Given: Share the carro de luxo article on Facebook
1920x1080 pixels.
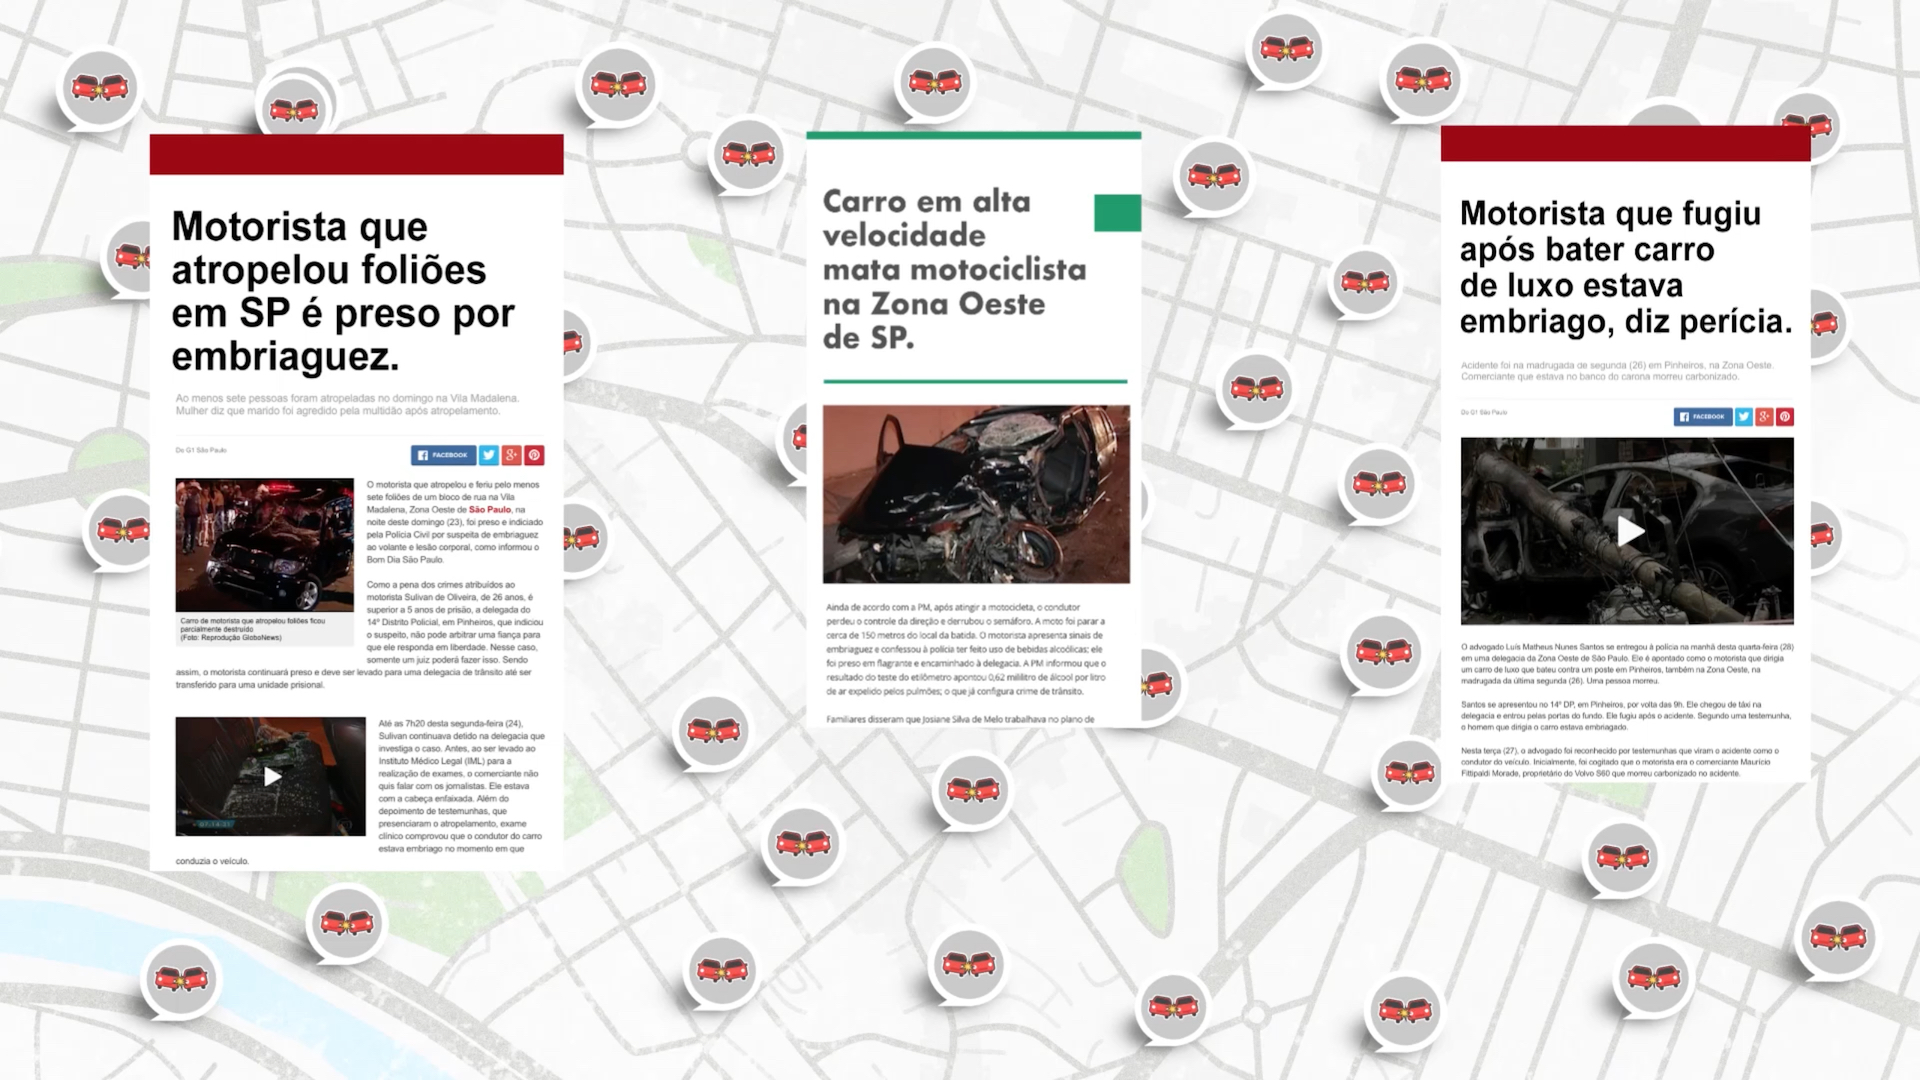Looking at the screenshot, I should tap(1702, 416).
